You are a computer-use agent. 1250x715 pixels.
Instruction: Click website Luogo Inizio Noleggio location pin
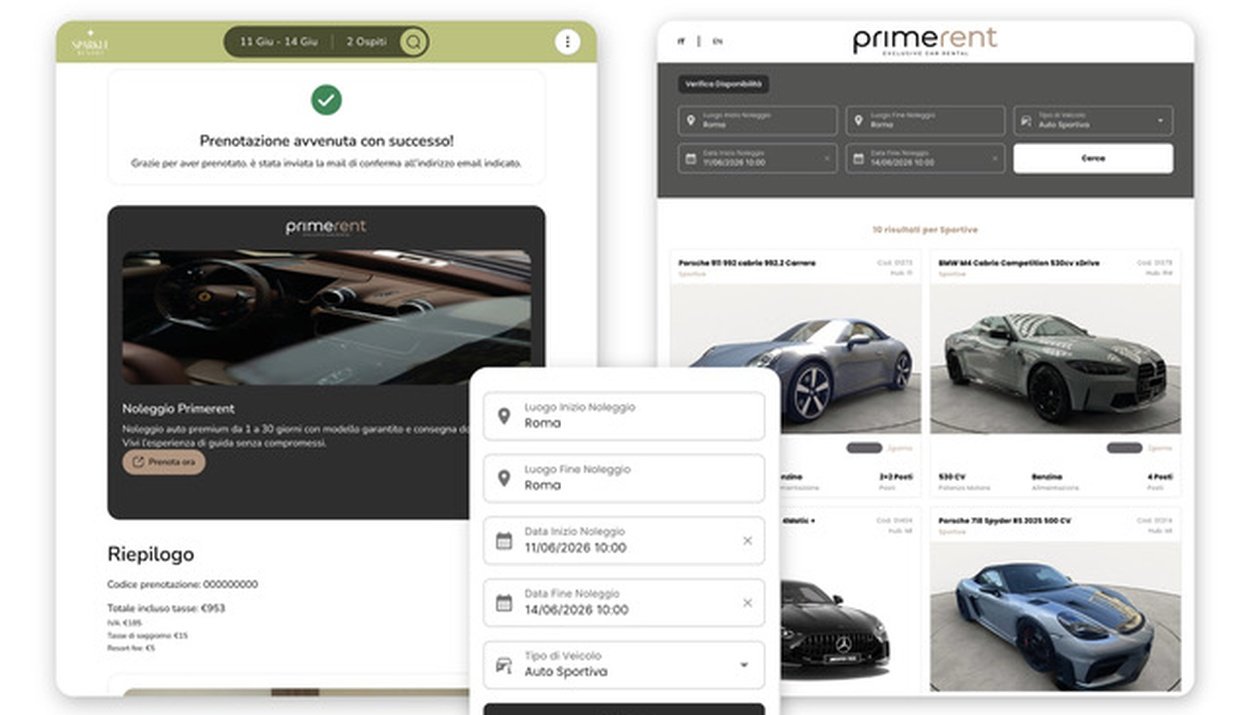(690, 121)
